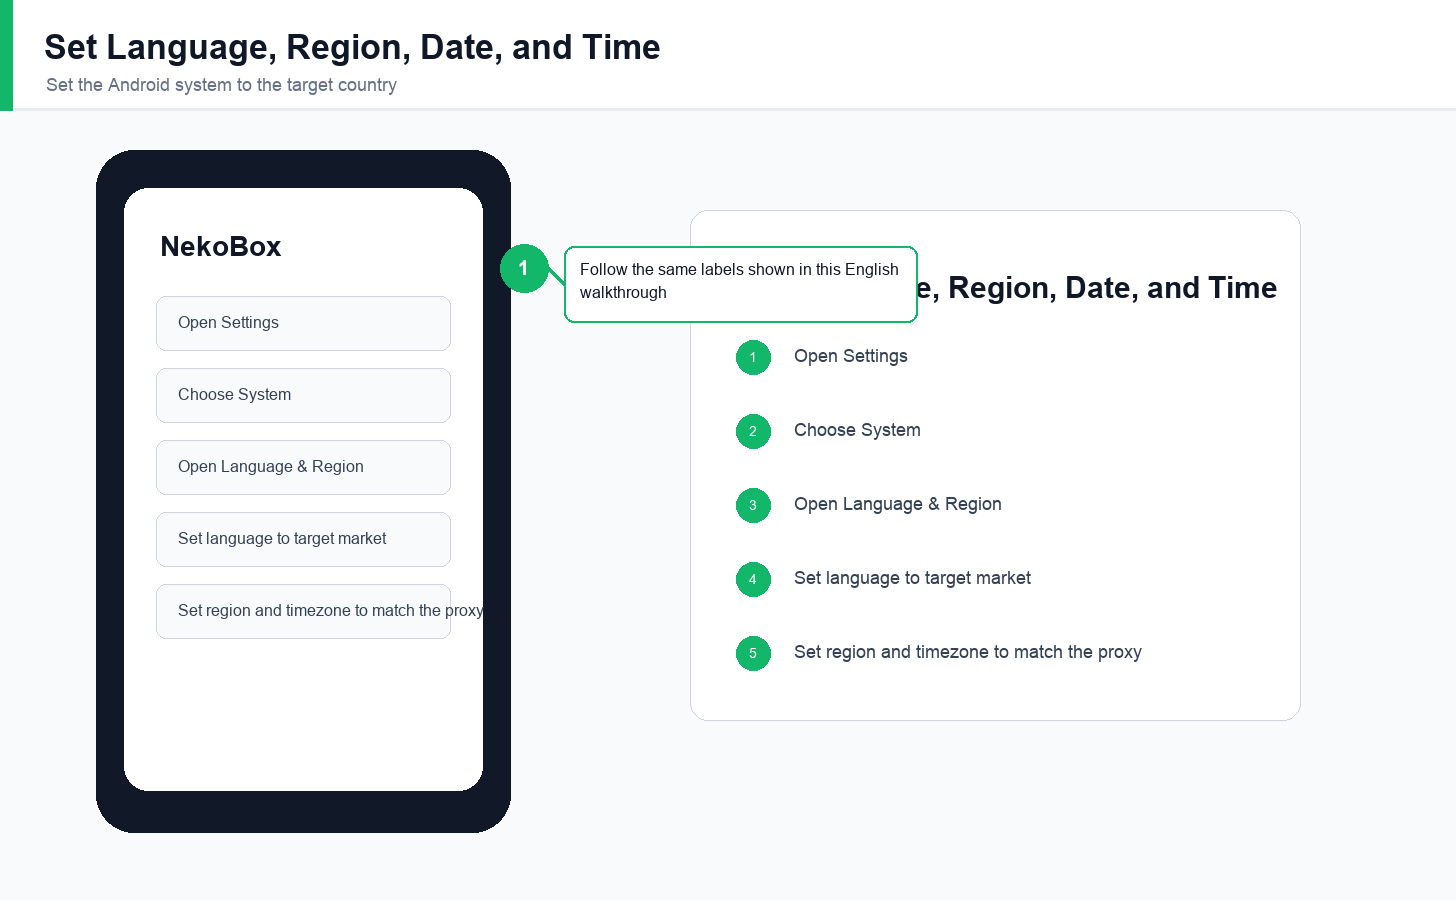This screenshot has width=1456, height=900.
Task: Tap Open Settings button in NekoBox phone
Action: 303,323
